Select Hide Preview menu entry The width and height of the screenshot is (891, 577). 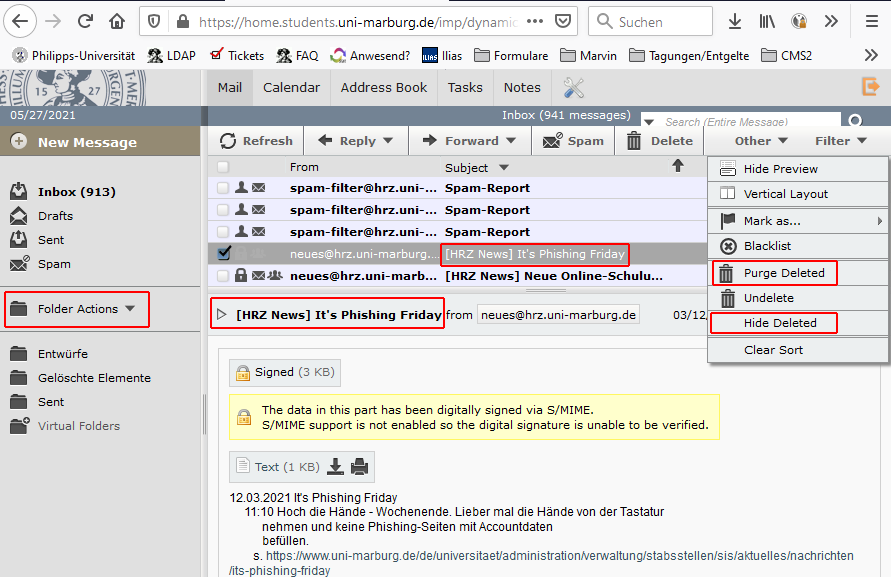point(798,169)
